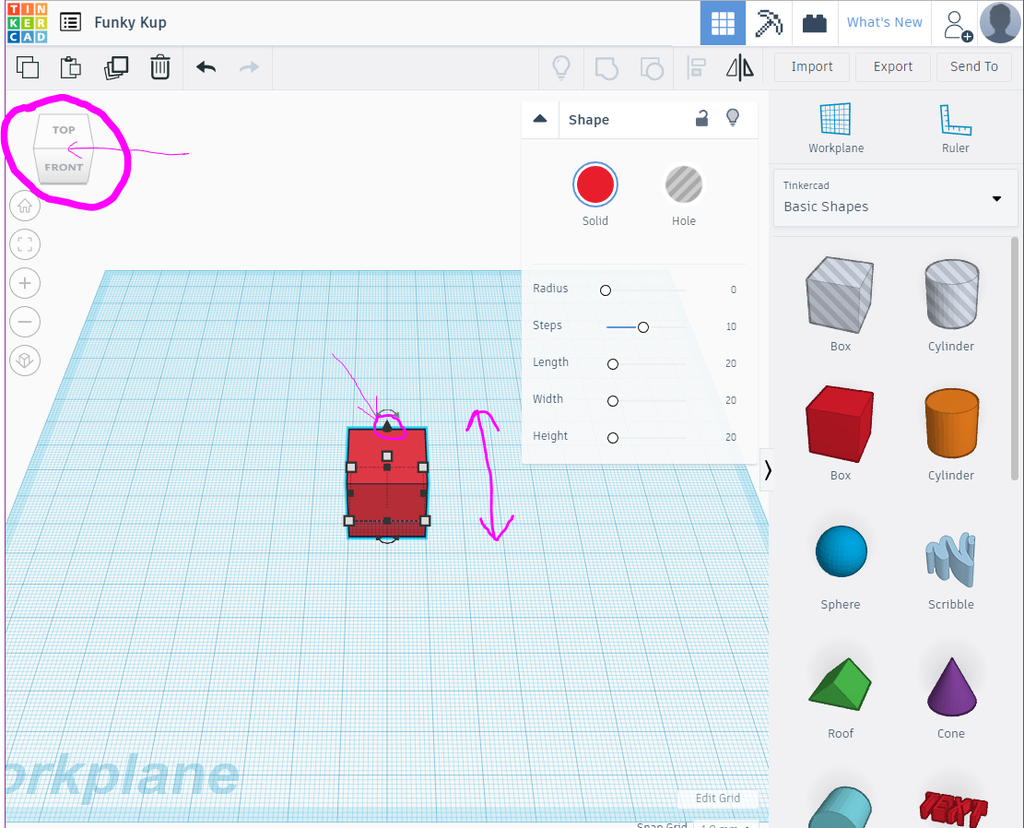Open Bricks mode icon
Screen dimensions: 1024x828
tap(814, 23)
